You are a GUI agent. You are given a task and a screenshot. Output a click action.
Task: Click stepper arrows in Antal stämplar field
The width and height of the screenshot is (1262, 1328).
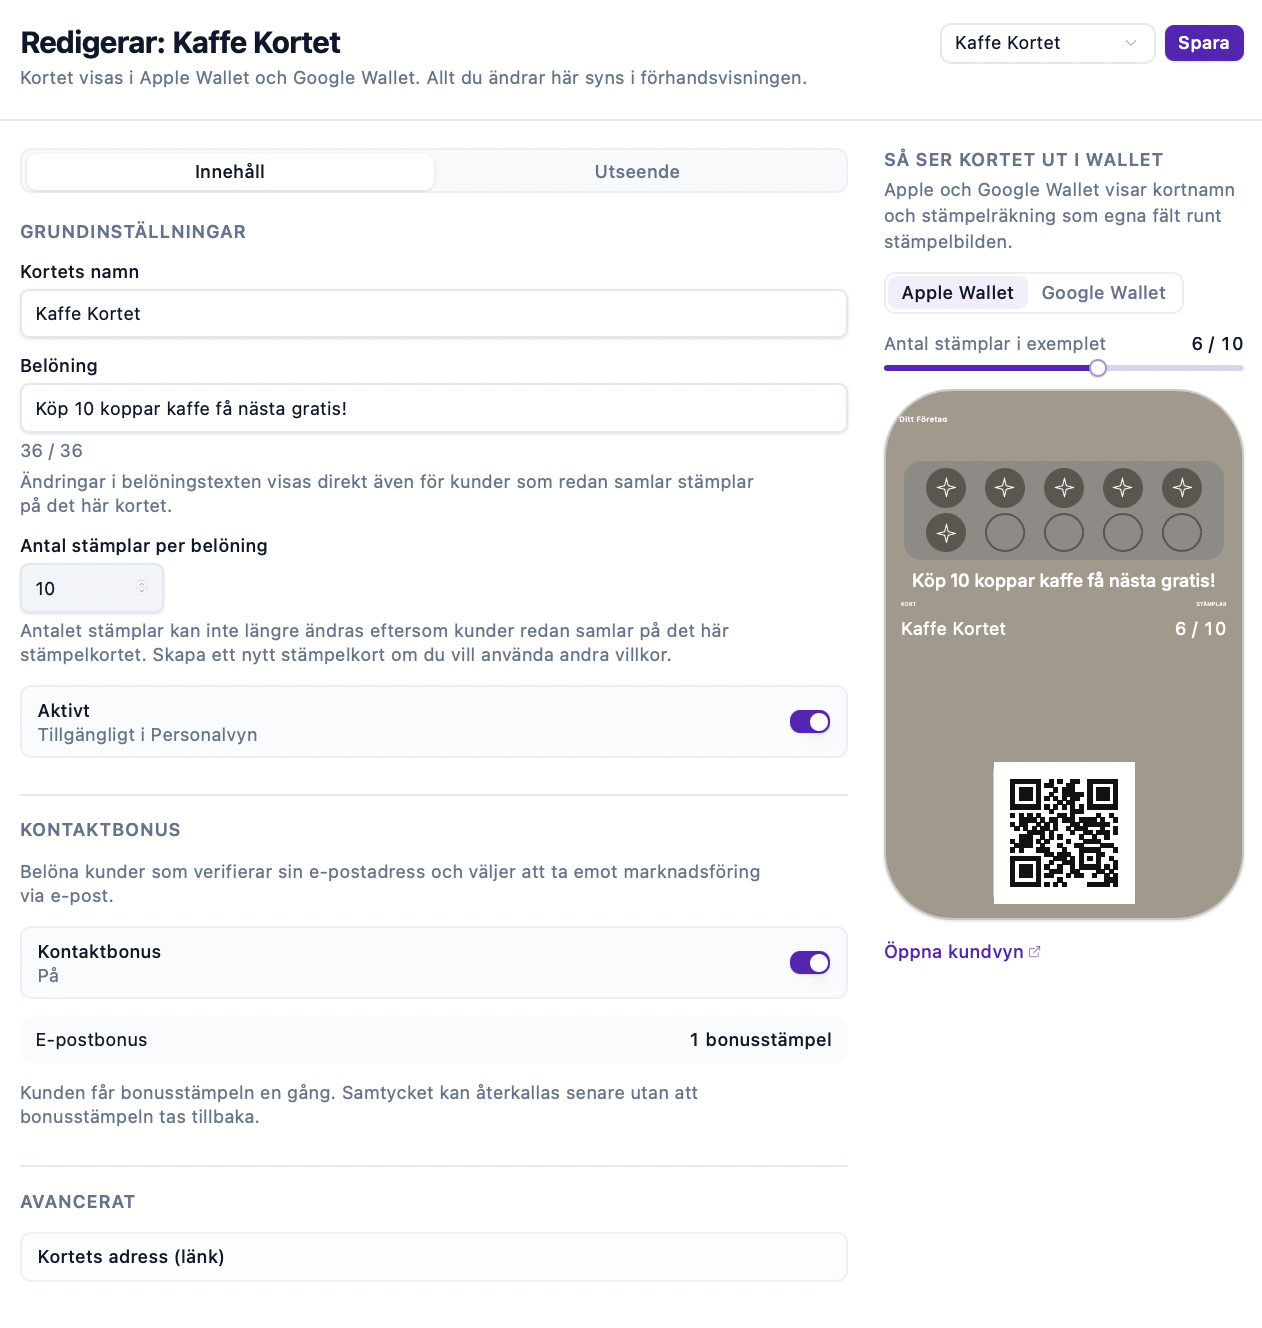142,588
